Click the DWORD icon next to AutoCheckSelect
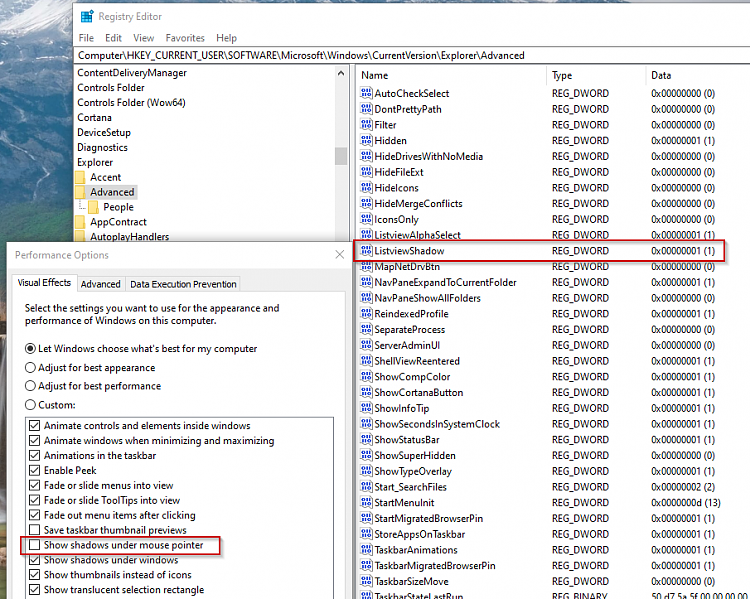 point(366,93)
